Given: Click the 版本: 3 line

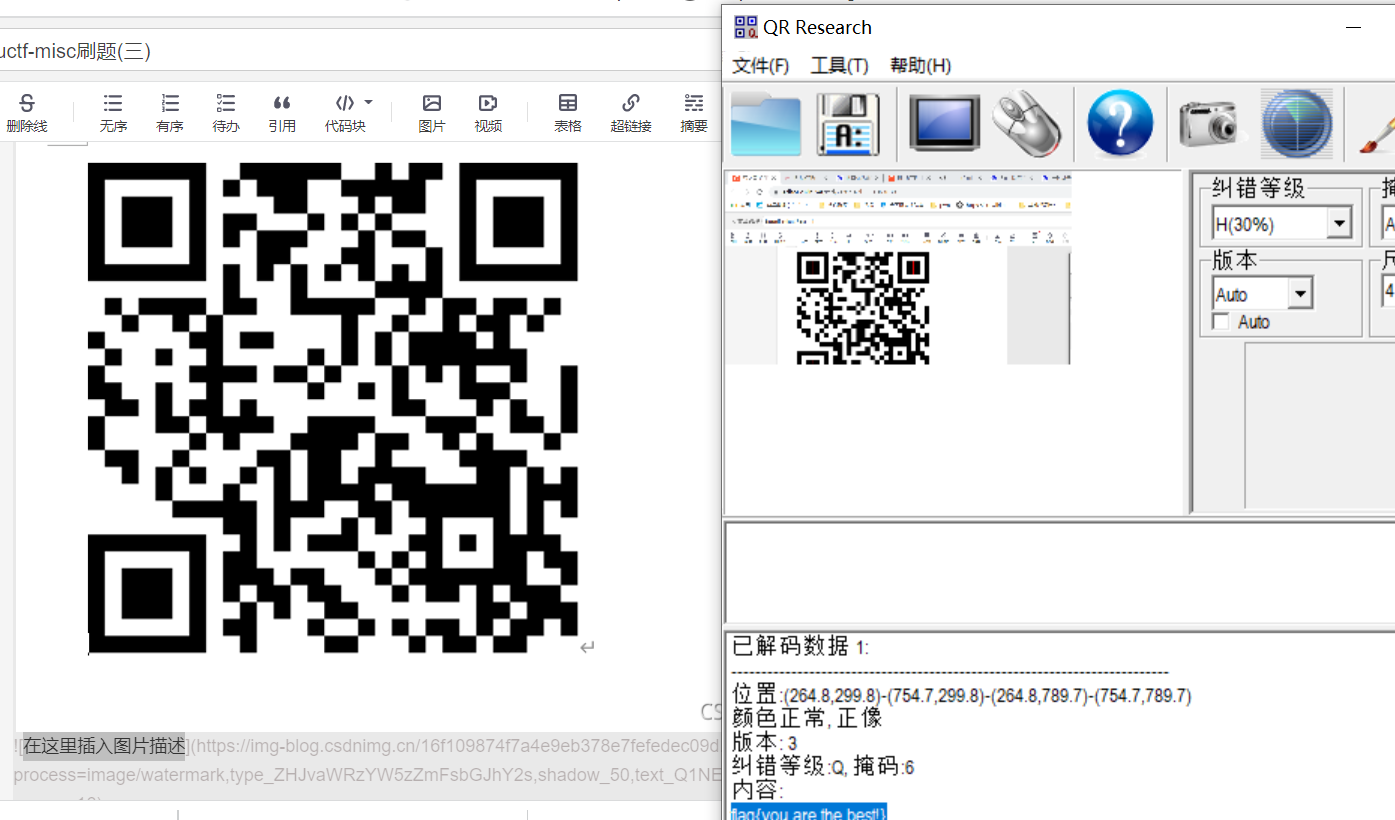Looking at the screenshot, I should (x=765, y=742).
